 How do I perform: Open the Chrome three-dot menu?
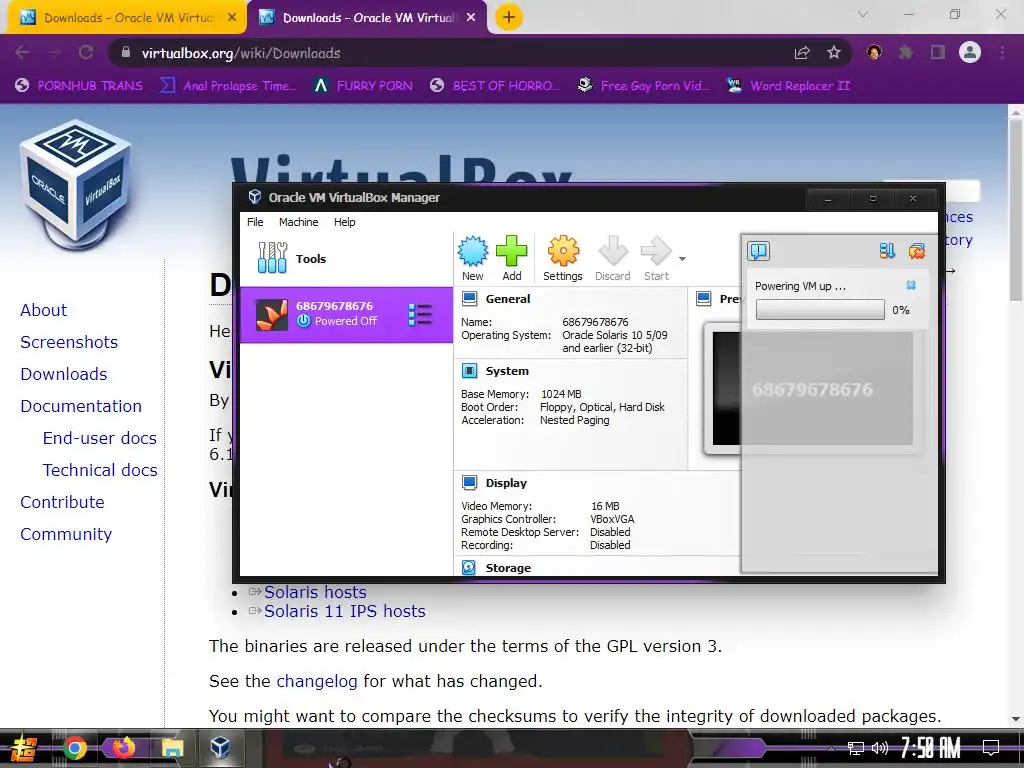coord(1002,52)
